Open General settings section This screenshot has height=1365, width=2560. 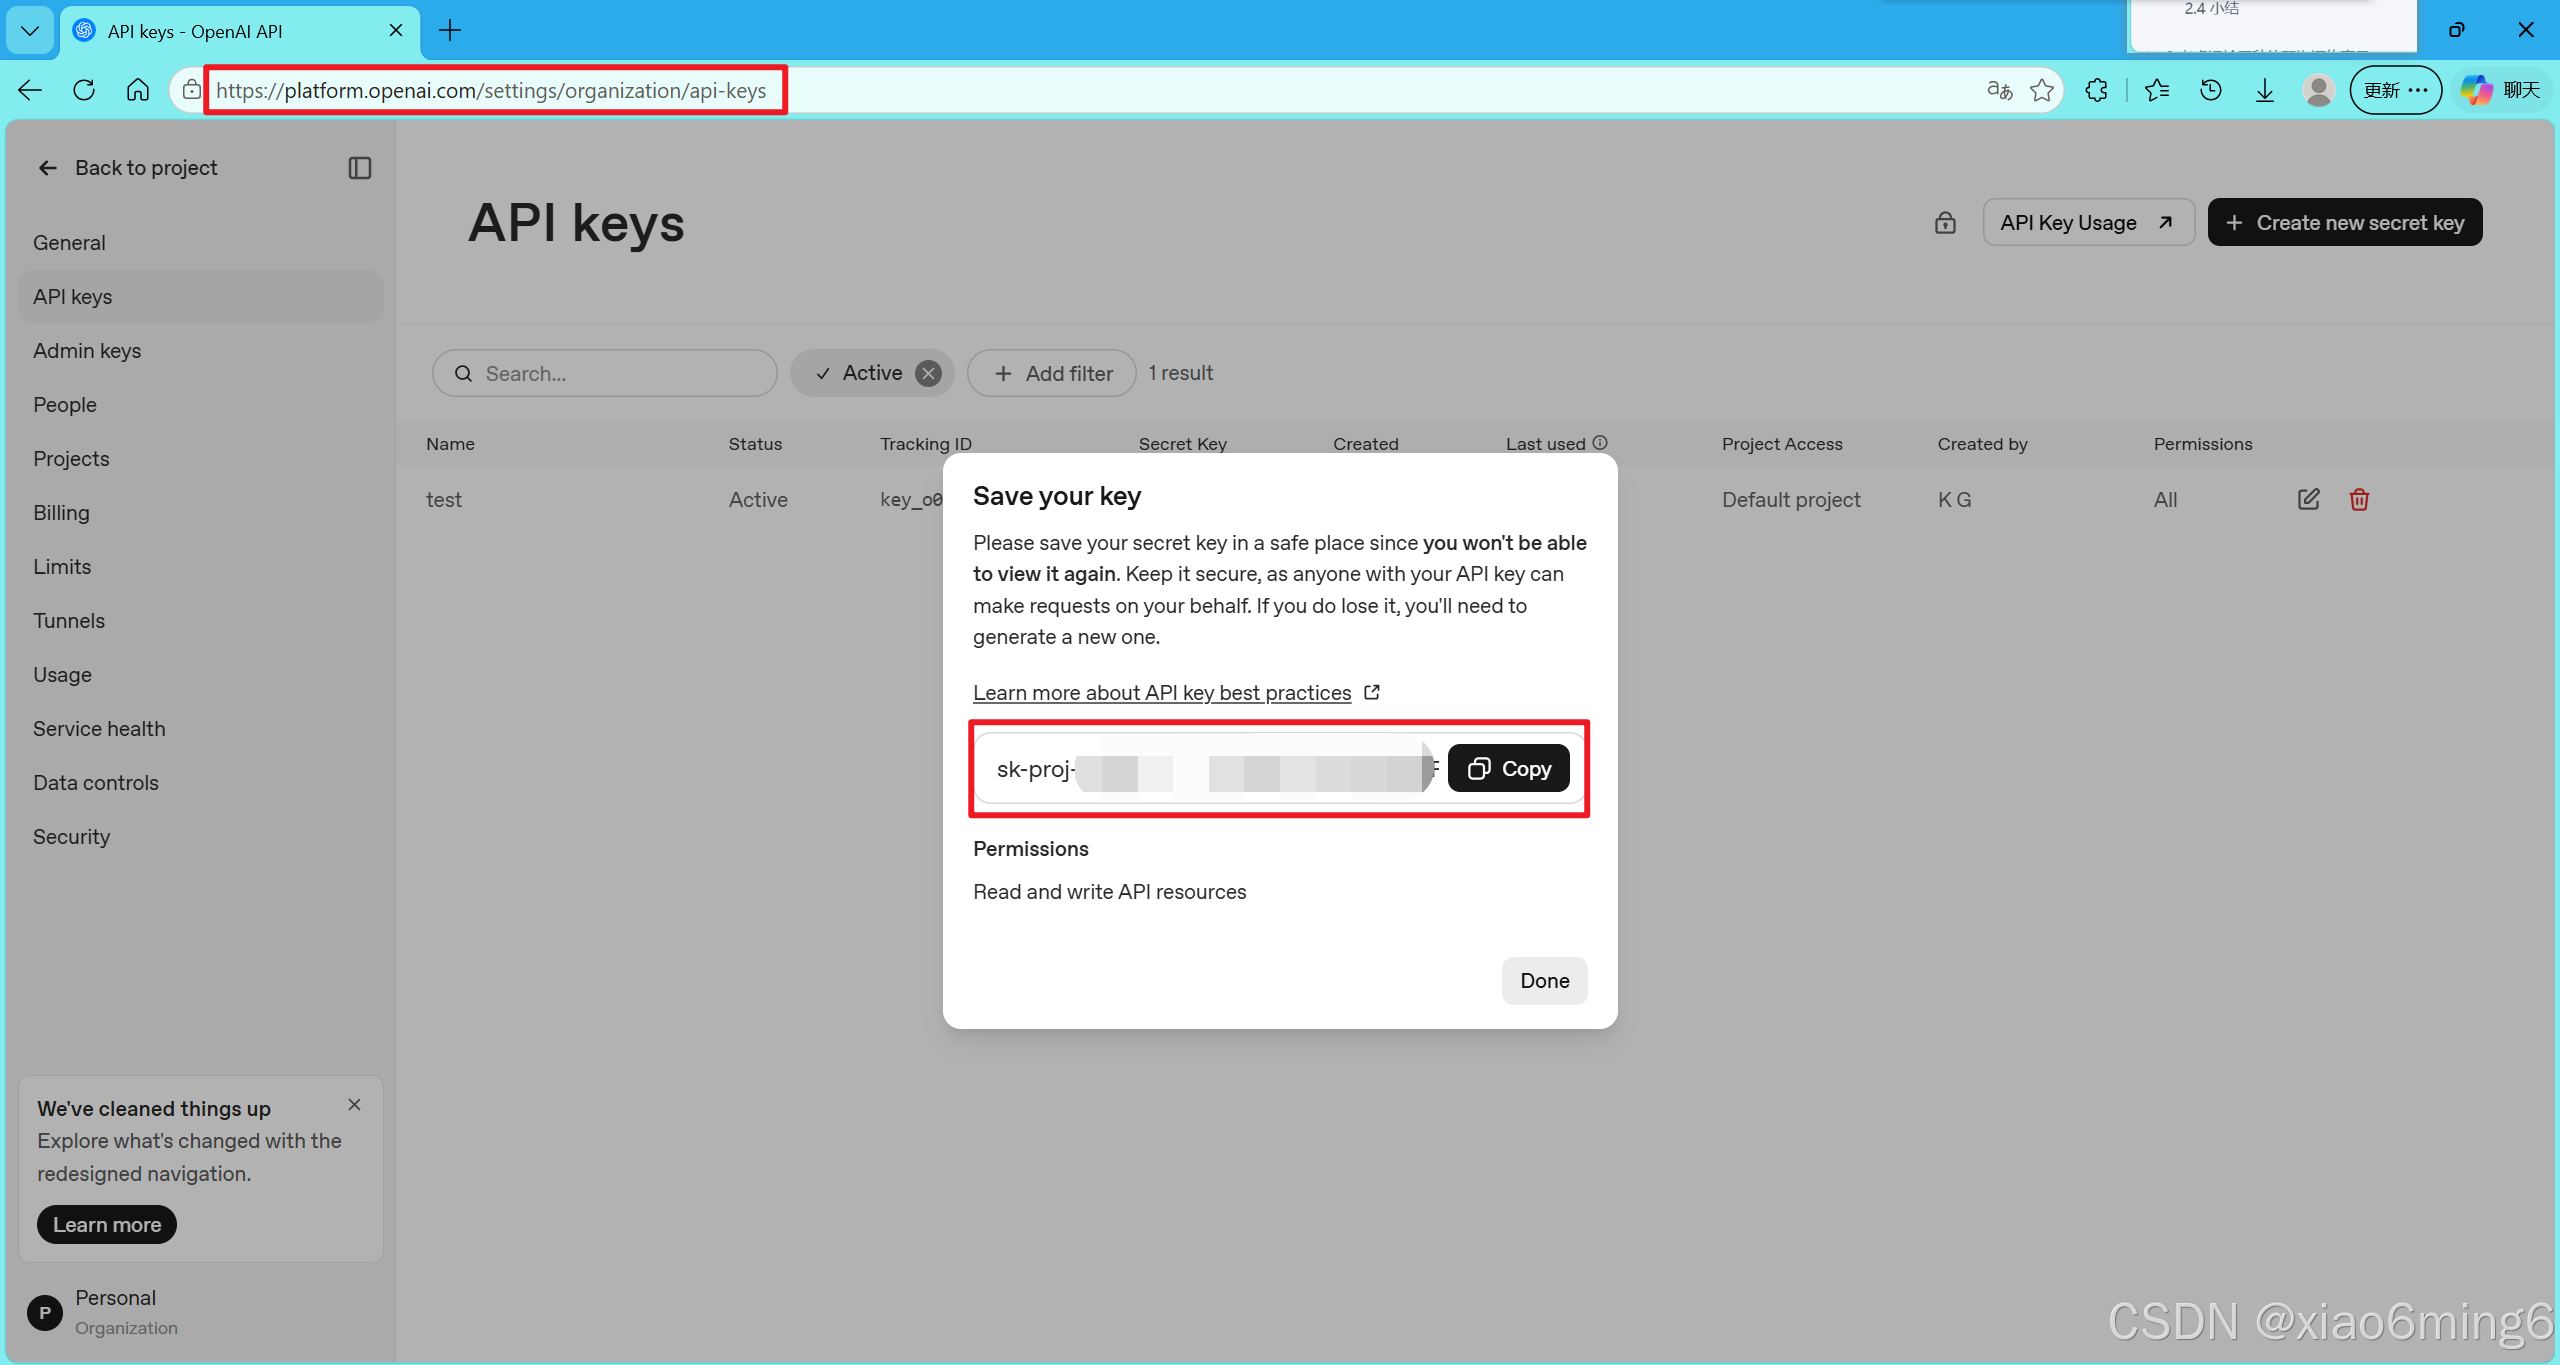tap(200, 243)
